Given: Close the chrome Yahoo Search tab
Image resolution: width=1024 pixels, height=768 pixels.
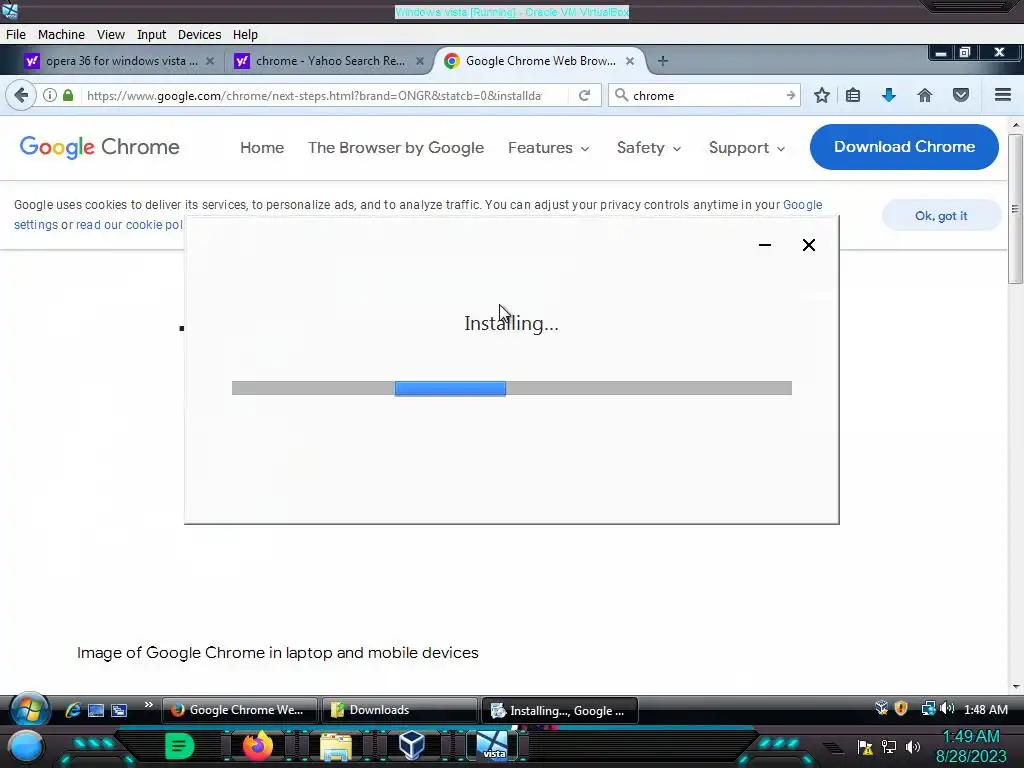Looking at the screenshot, I should click(420, 61).
